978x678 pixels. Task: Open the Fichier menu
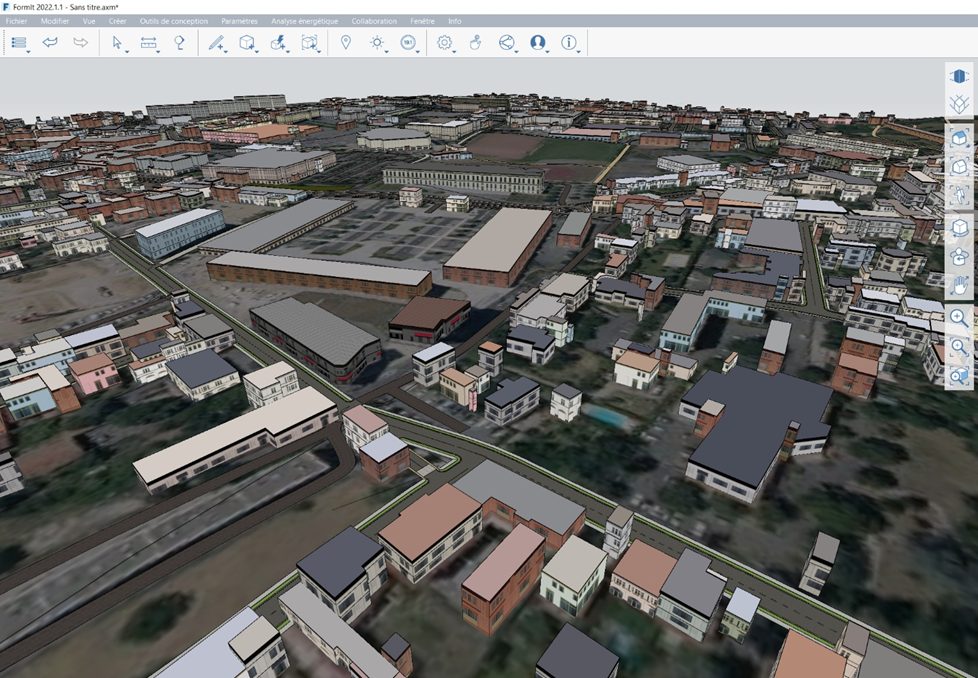(x=17, y=21)
